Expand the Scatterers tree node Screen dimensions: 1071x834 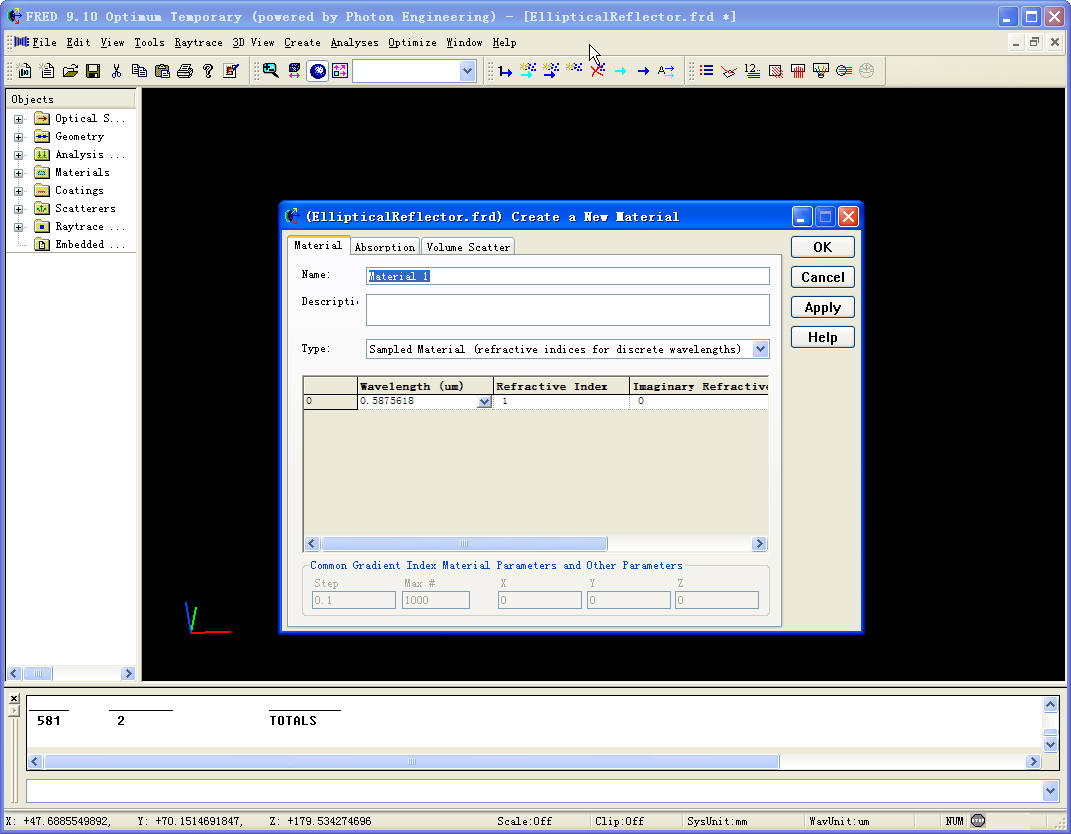pyautogui.click(x=18, y=209)
